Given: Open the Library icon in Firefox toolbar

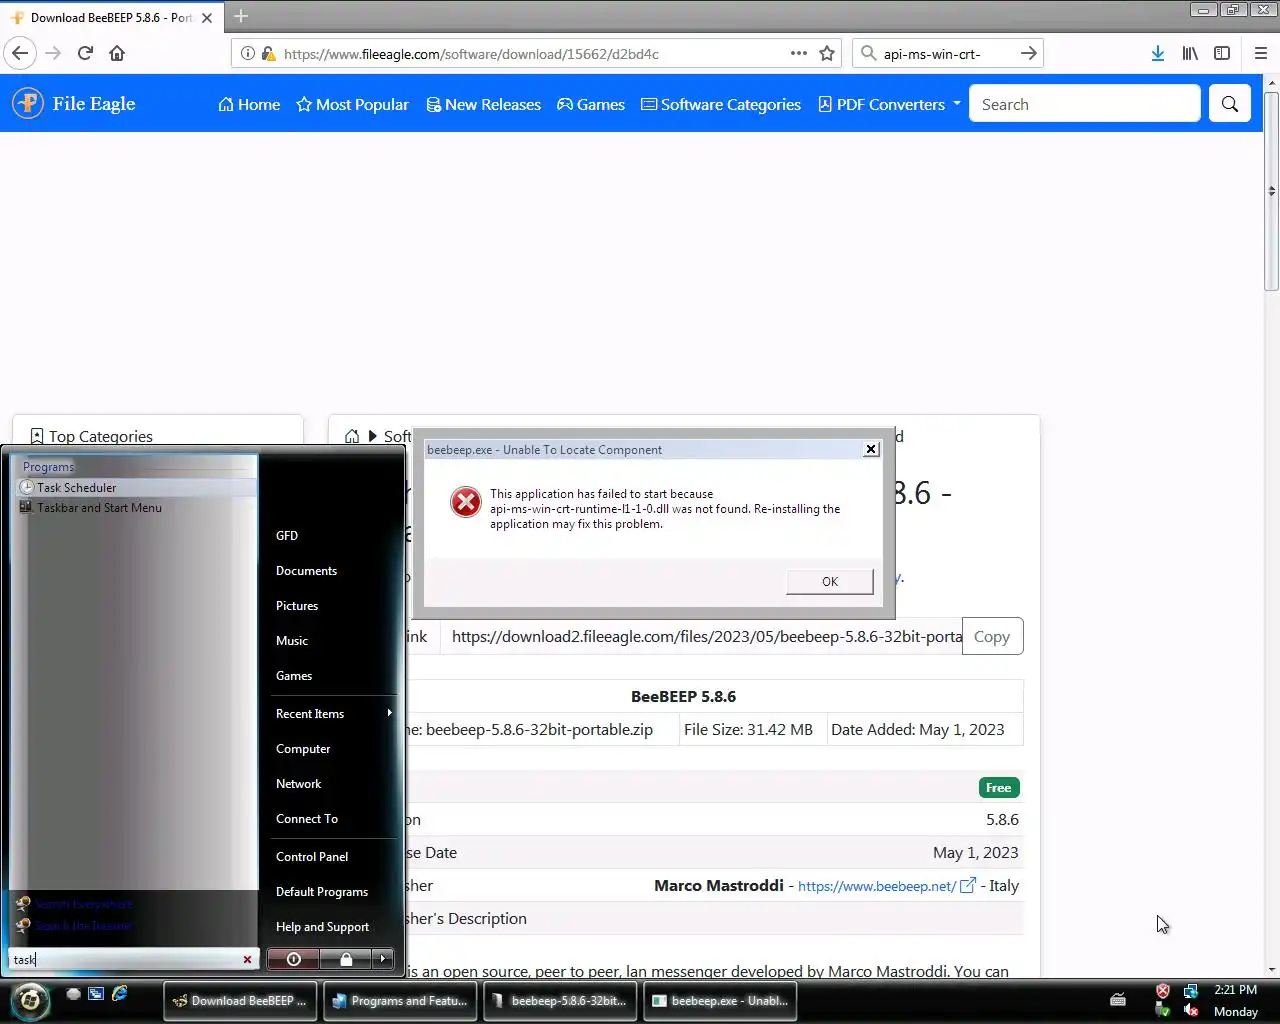Looking at the screenshot, I should (1190, 53).
